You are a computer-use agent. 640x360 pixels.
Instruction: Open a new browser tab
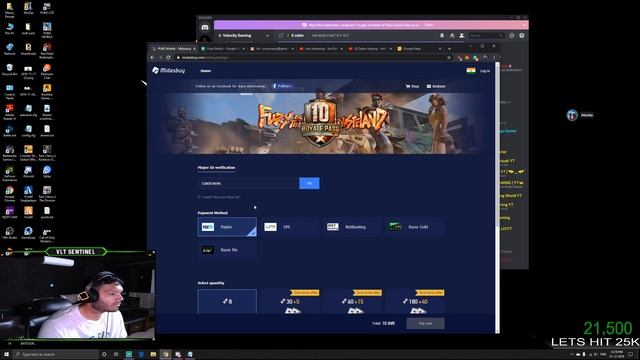click(449, 49)
